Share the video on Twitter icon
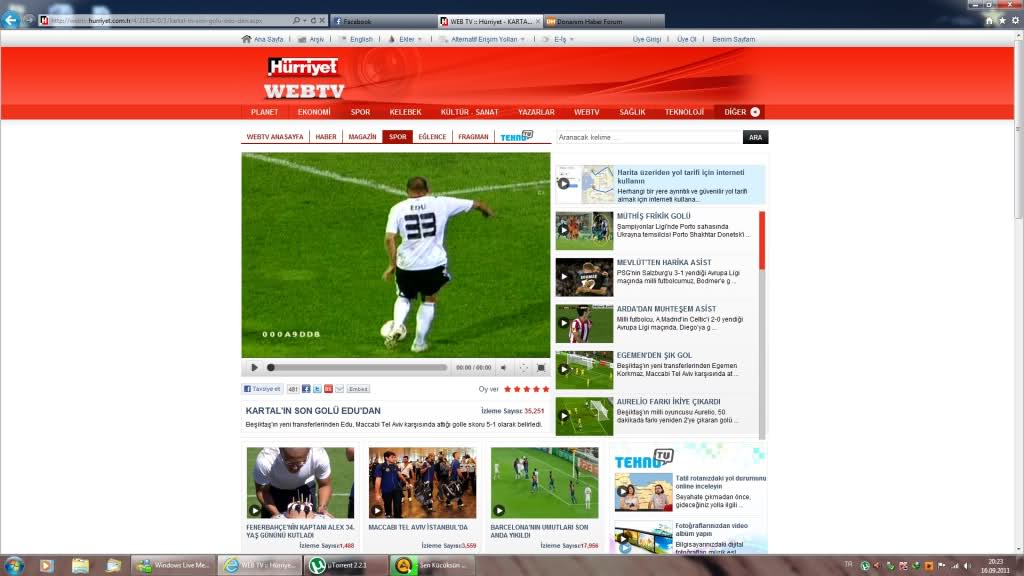This screenshot has width=1024, height=576. (317, 389)
